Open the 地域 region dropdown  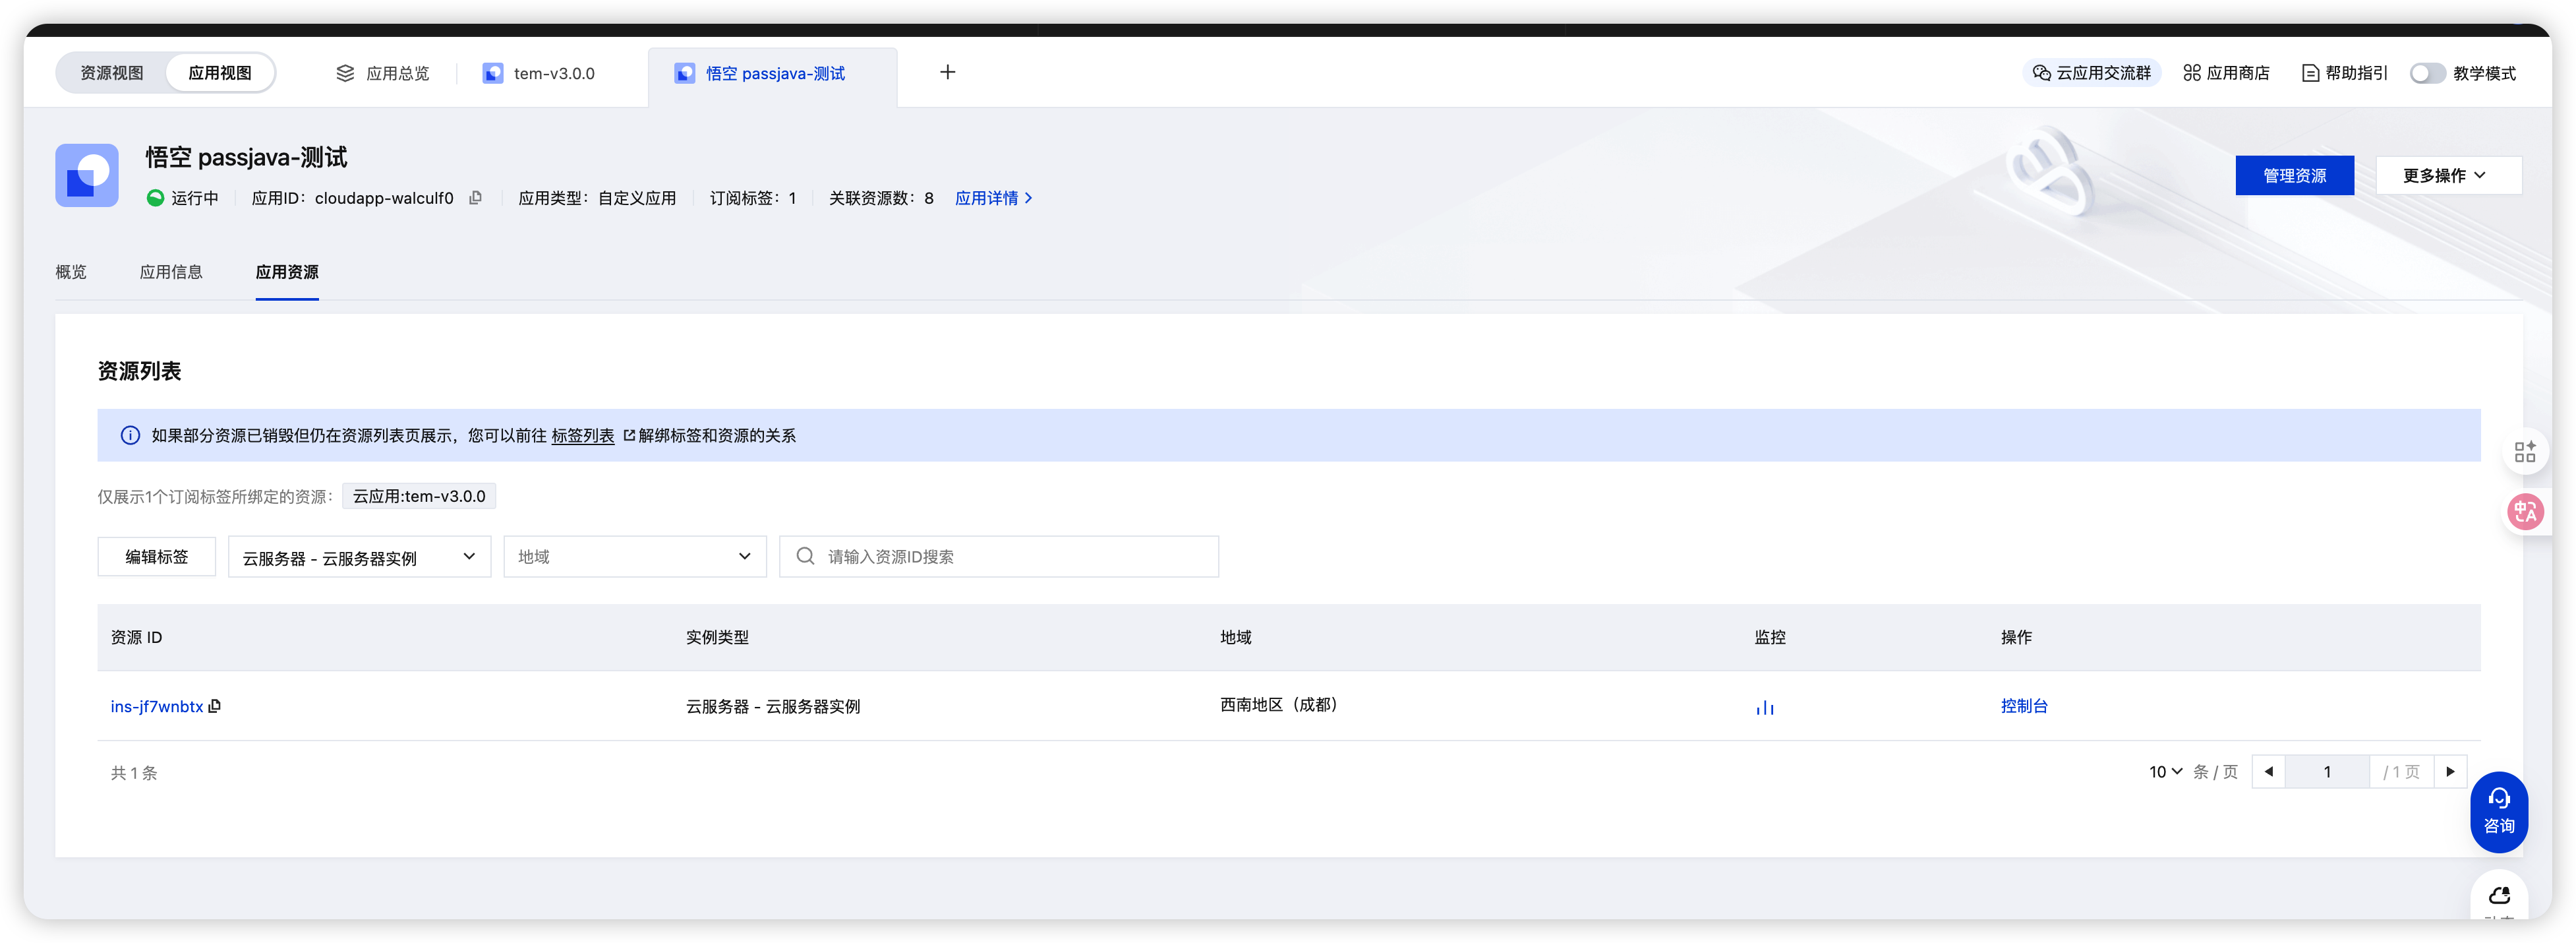(x=634, y=557)
